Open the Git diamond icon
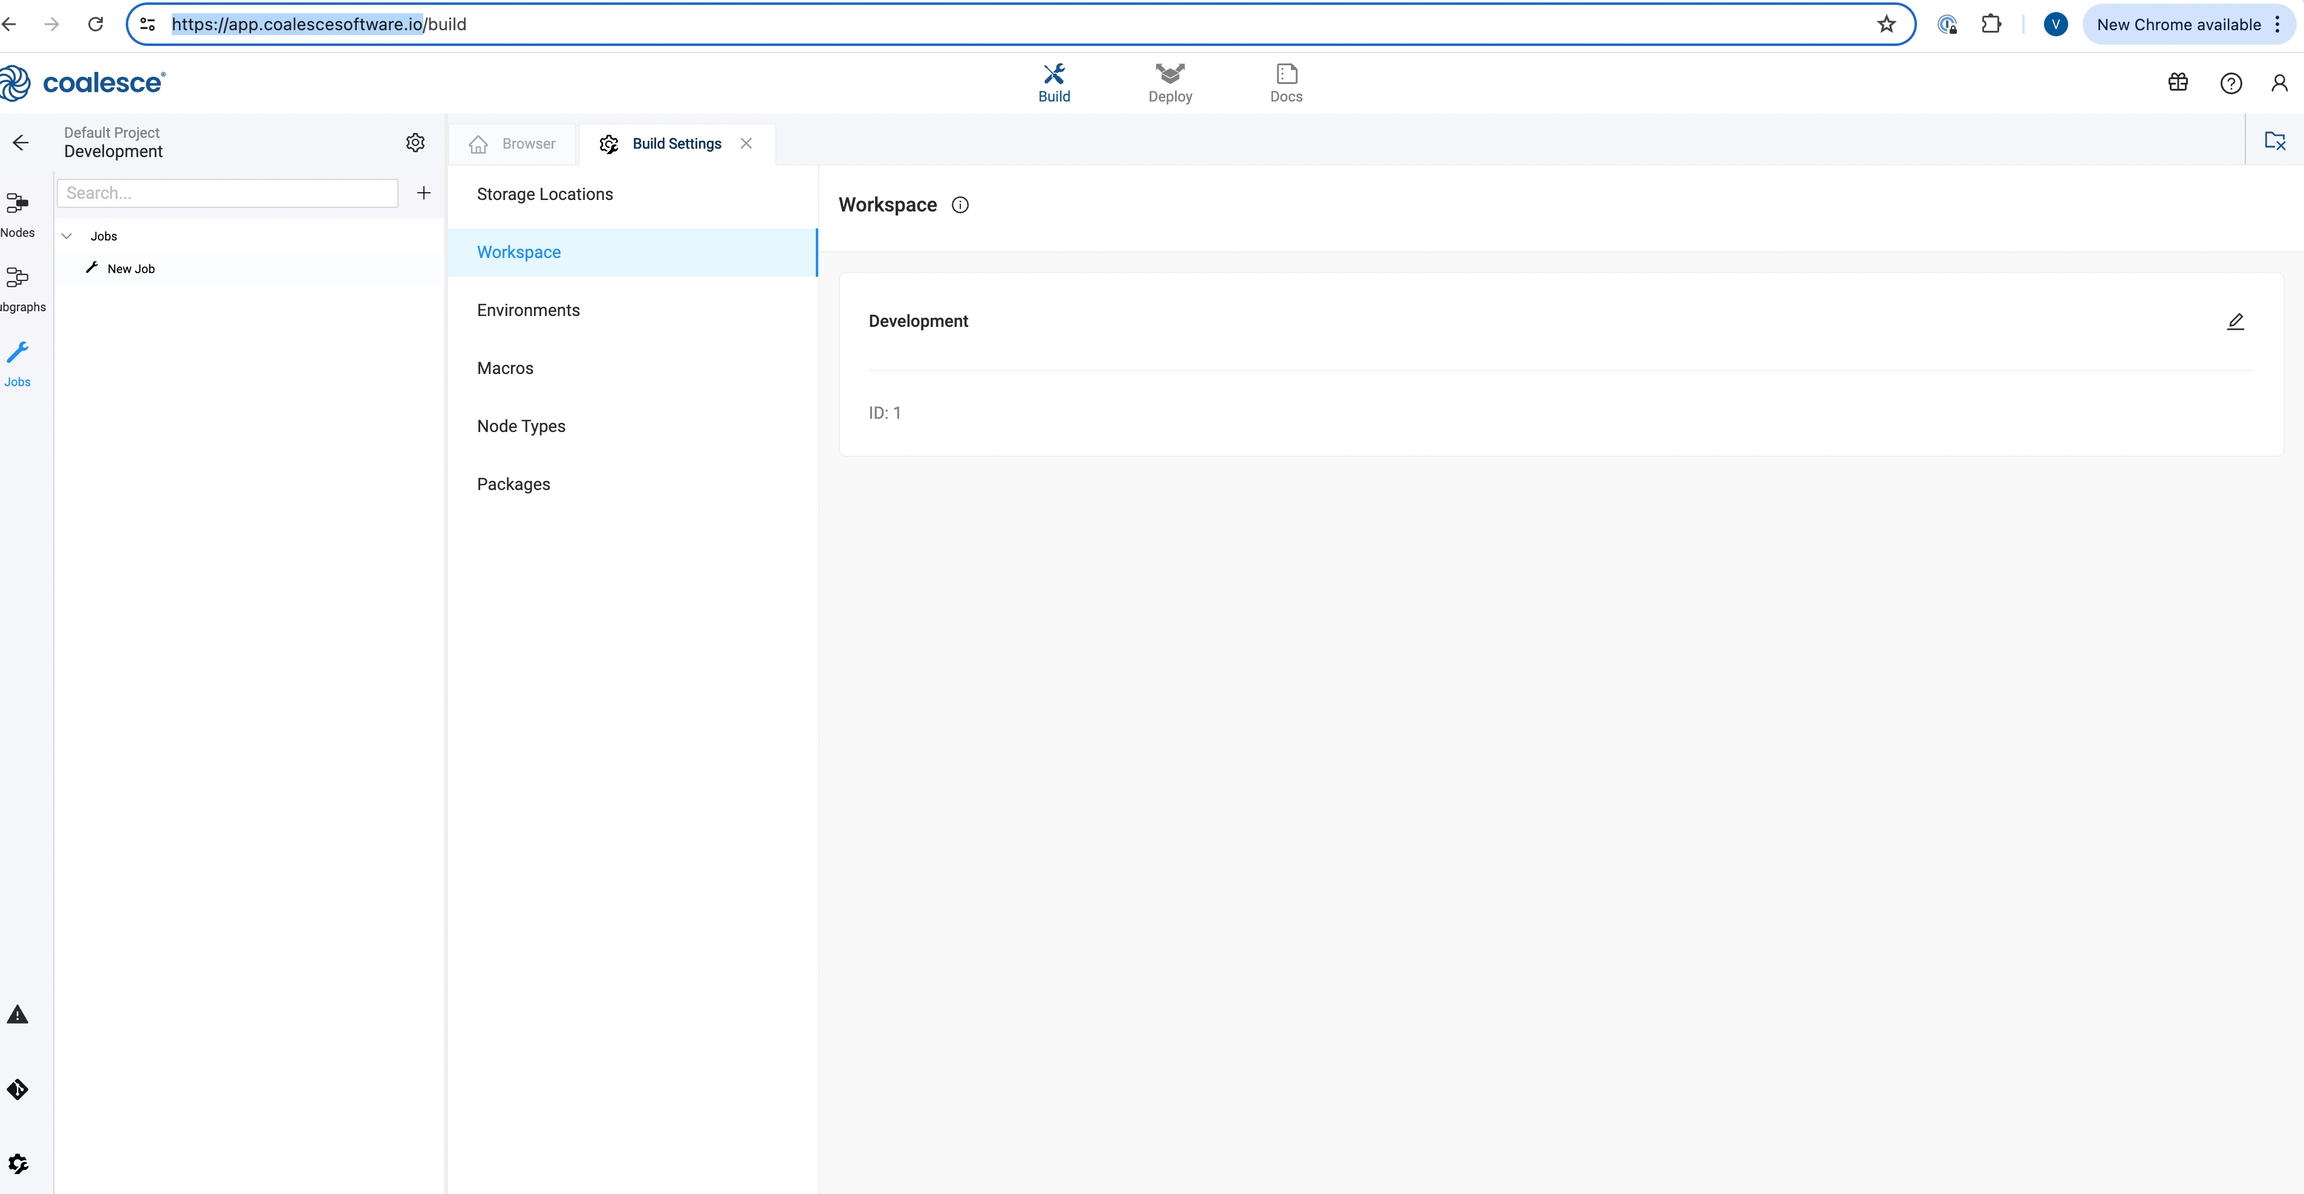 (18, 1089)
